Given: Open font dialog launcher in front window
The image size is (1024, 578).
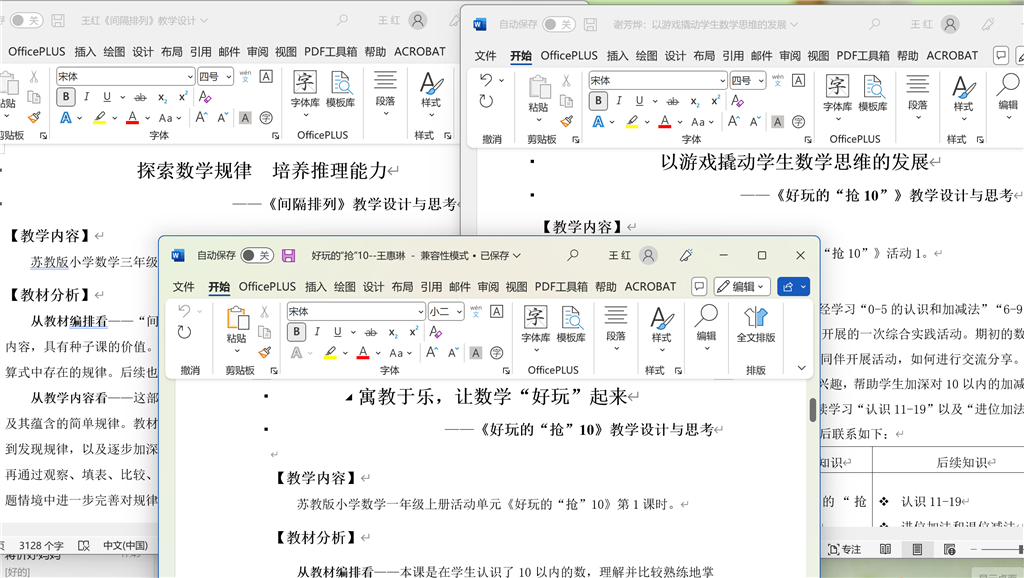Looking at the screenshot, I should tap(506, 370).
